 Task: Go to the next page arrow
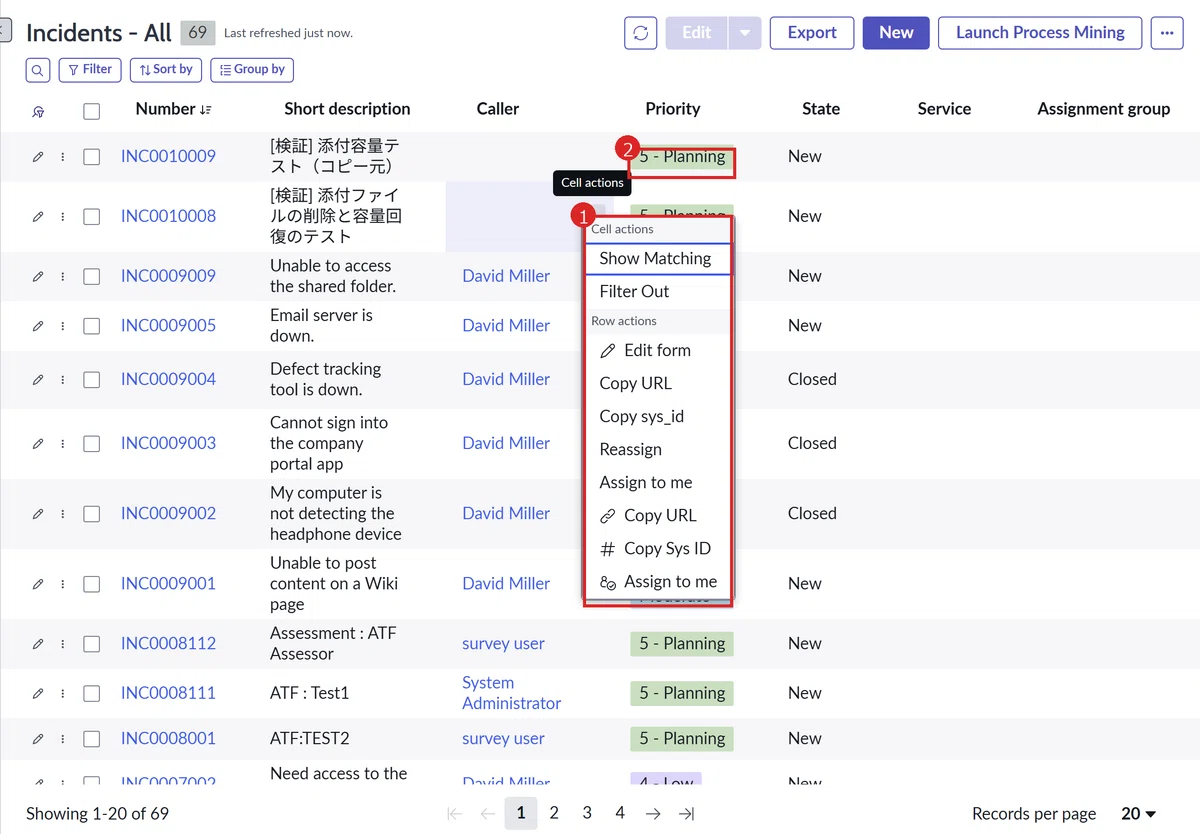653,814
